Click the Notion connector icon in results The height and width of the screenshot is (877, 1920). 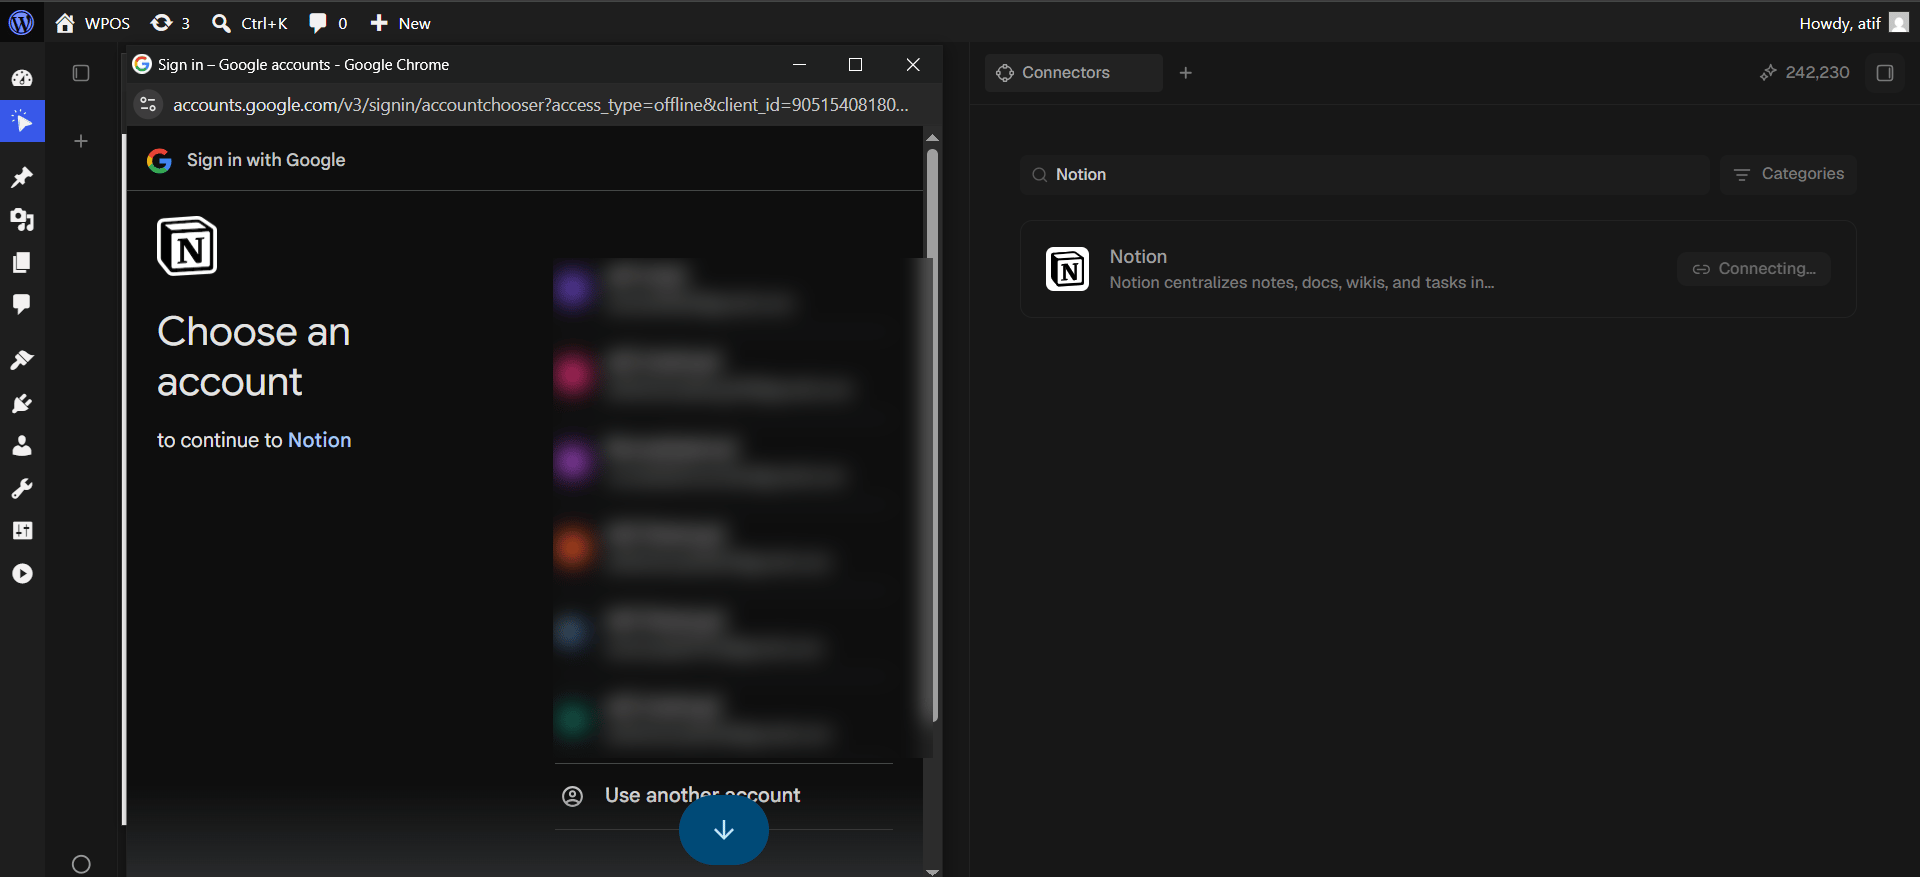(1067, 269)
